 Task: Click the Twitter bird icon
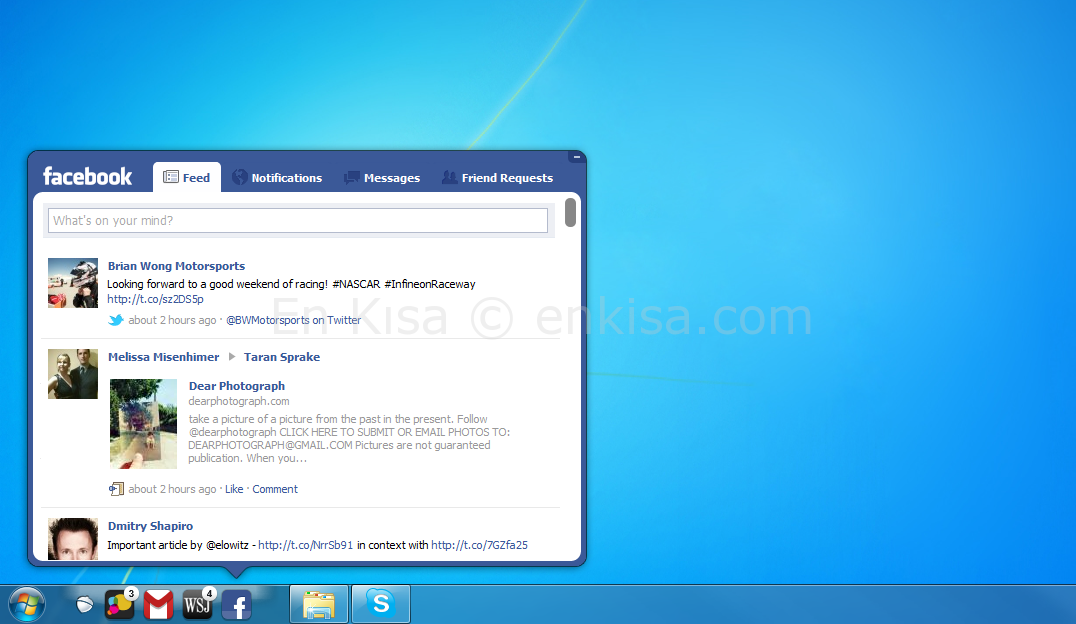tap(116, 320)
